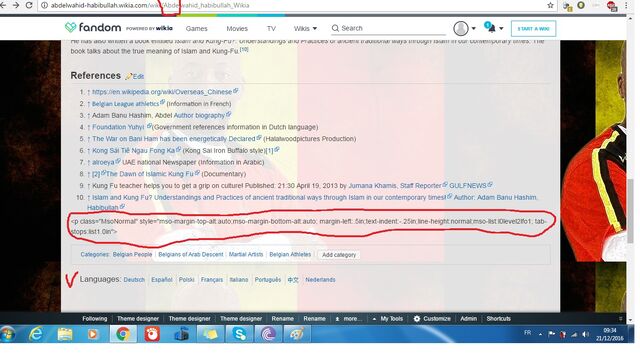Open Google Chrome in the taskbar
Viewport: 640px width, 360px height.
pyautogui.click(x=123, y=334)
